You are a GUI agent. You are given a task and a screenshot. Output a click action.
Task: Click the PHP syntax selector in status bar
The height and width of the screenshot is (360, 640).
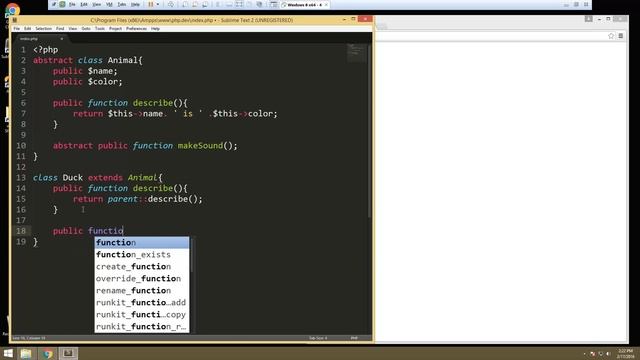coord(354,338)
